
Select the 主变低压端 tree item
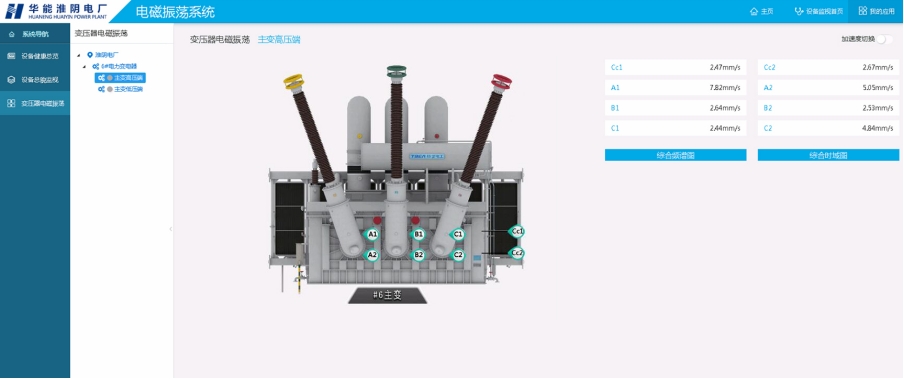(x=120, y=89)
